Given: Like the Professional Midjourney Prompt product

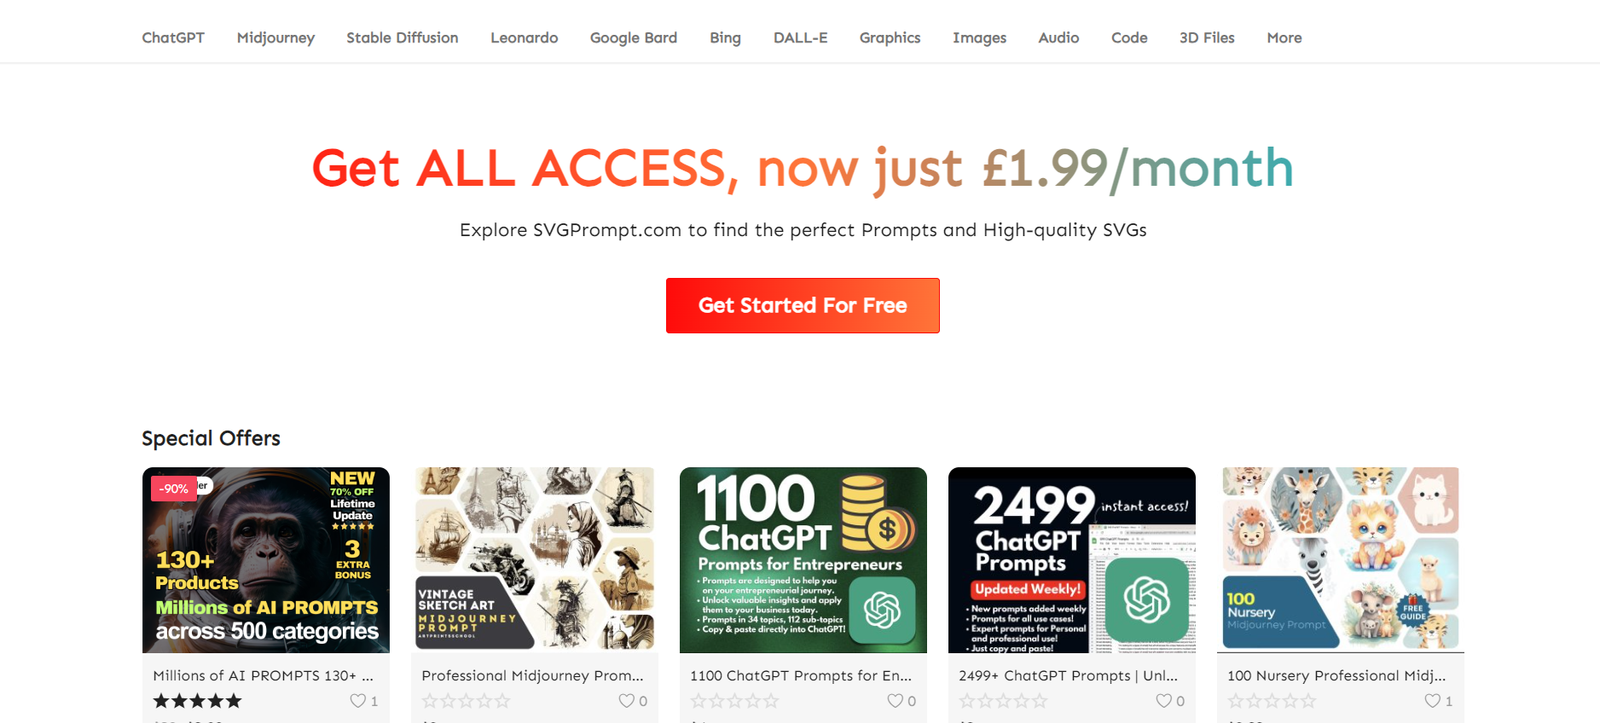Looking at the screenshot, I should click(626, 701).
